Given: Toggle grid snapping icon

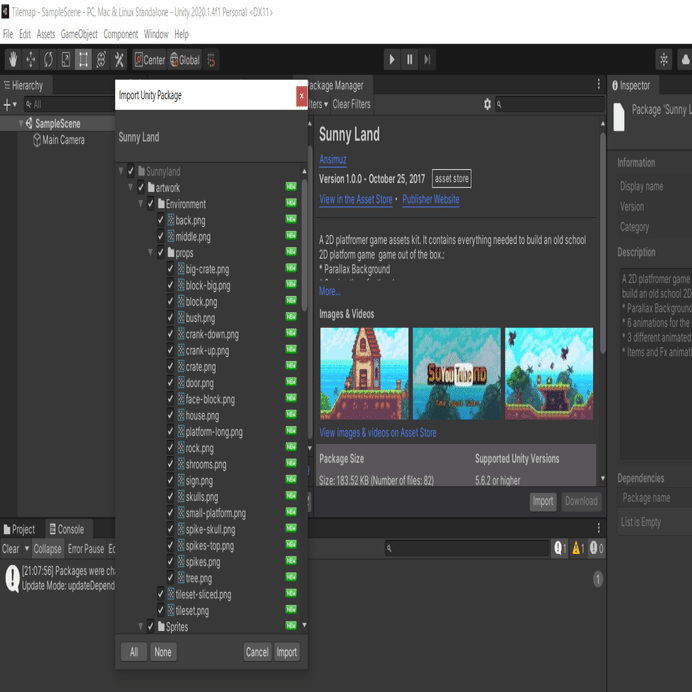Looking at the screenshot, I should (211, 60).
